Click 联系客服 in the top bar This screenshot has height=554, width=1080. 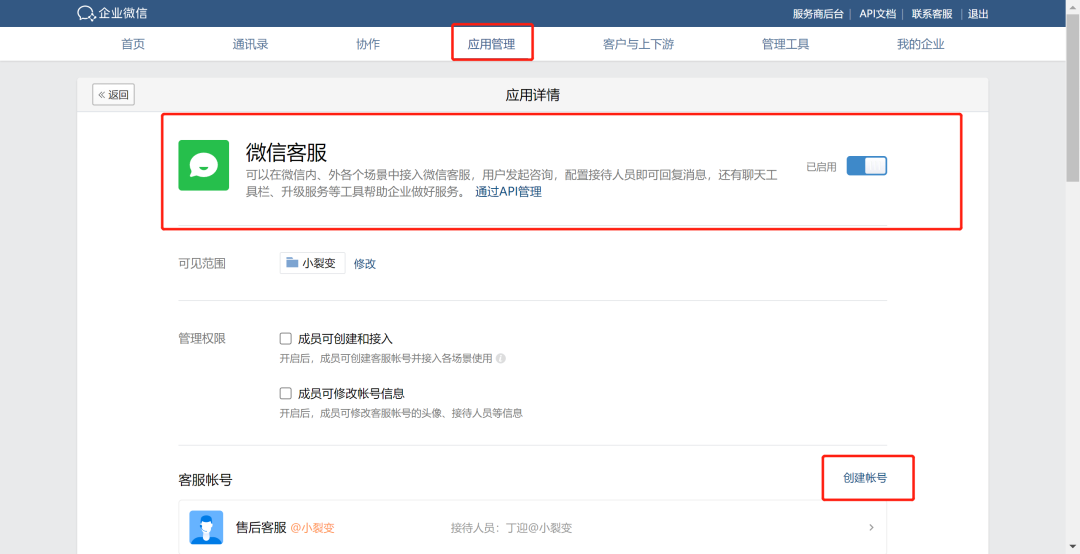coord(932,14)
